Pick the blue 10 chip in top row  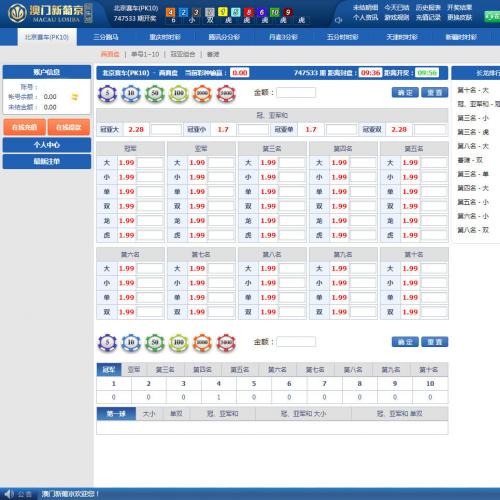click(131, 94)
